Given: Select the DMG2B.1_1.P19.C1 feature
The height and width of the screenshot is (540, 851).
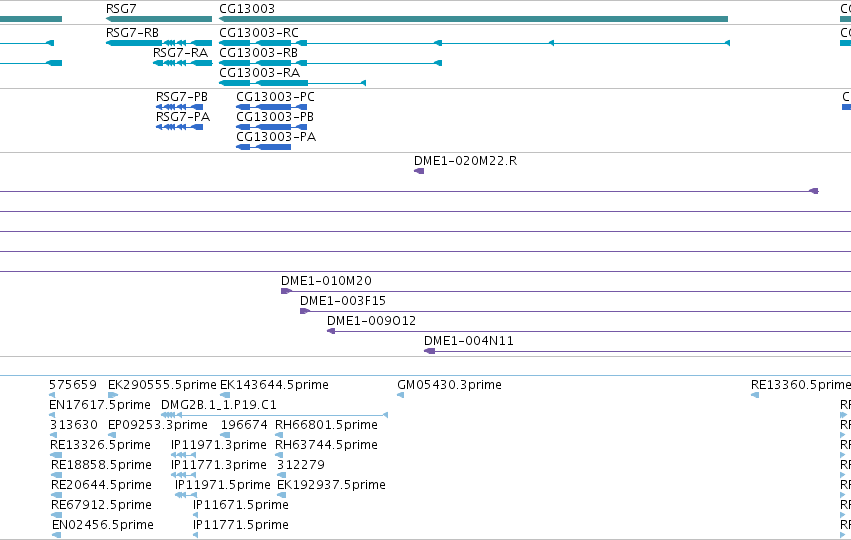Looking at the screenshot, I should pyautogui.click(x=219, y=405).
